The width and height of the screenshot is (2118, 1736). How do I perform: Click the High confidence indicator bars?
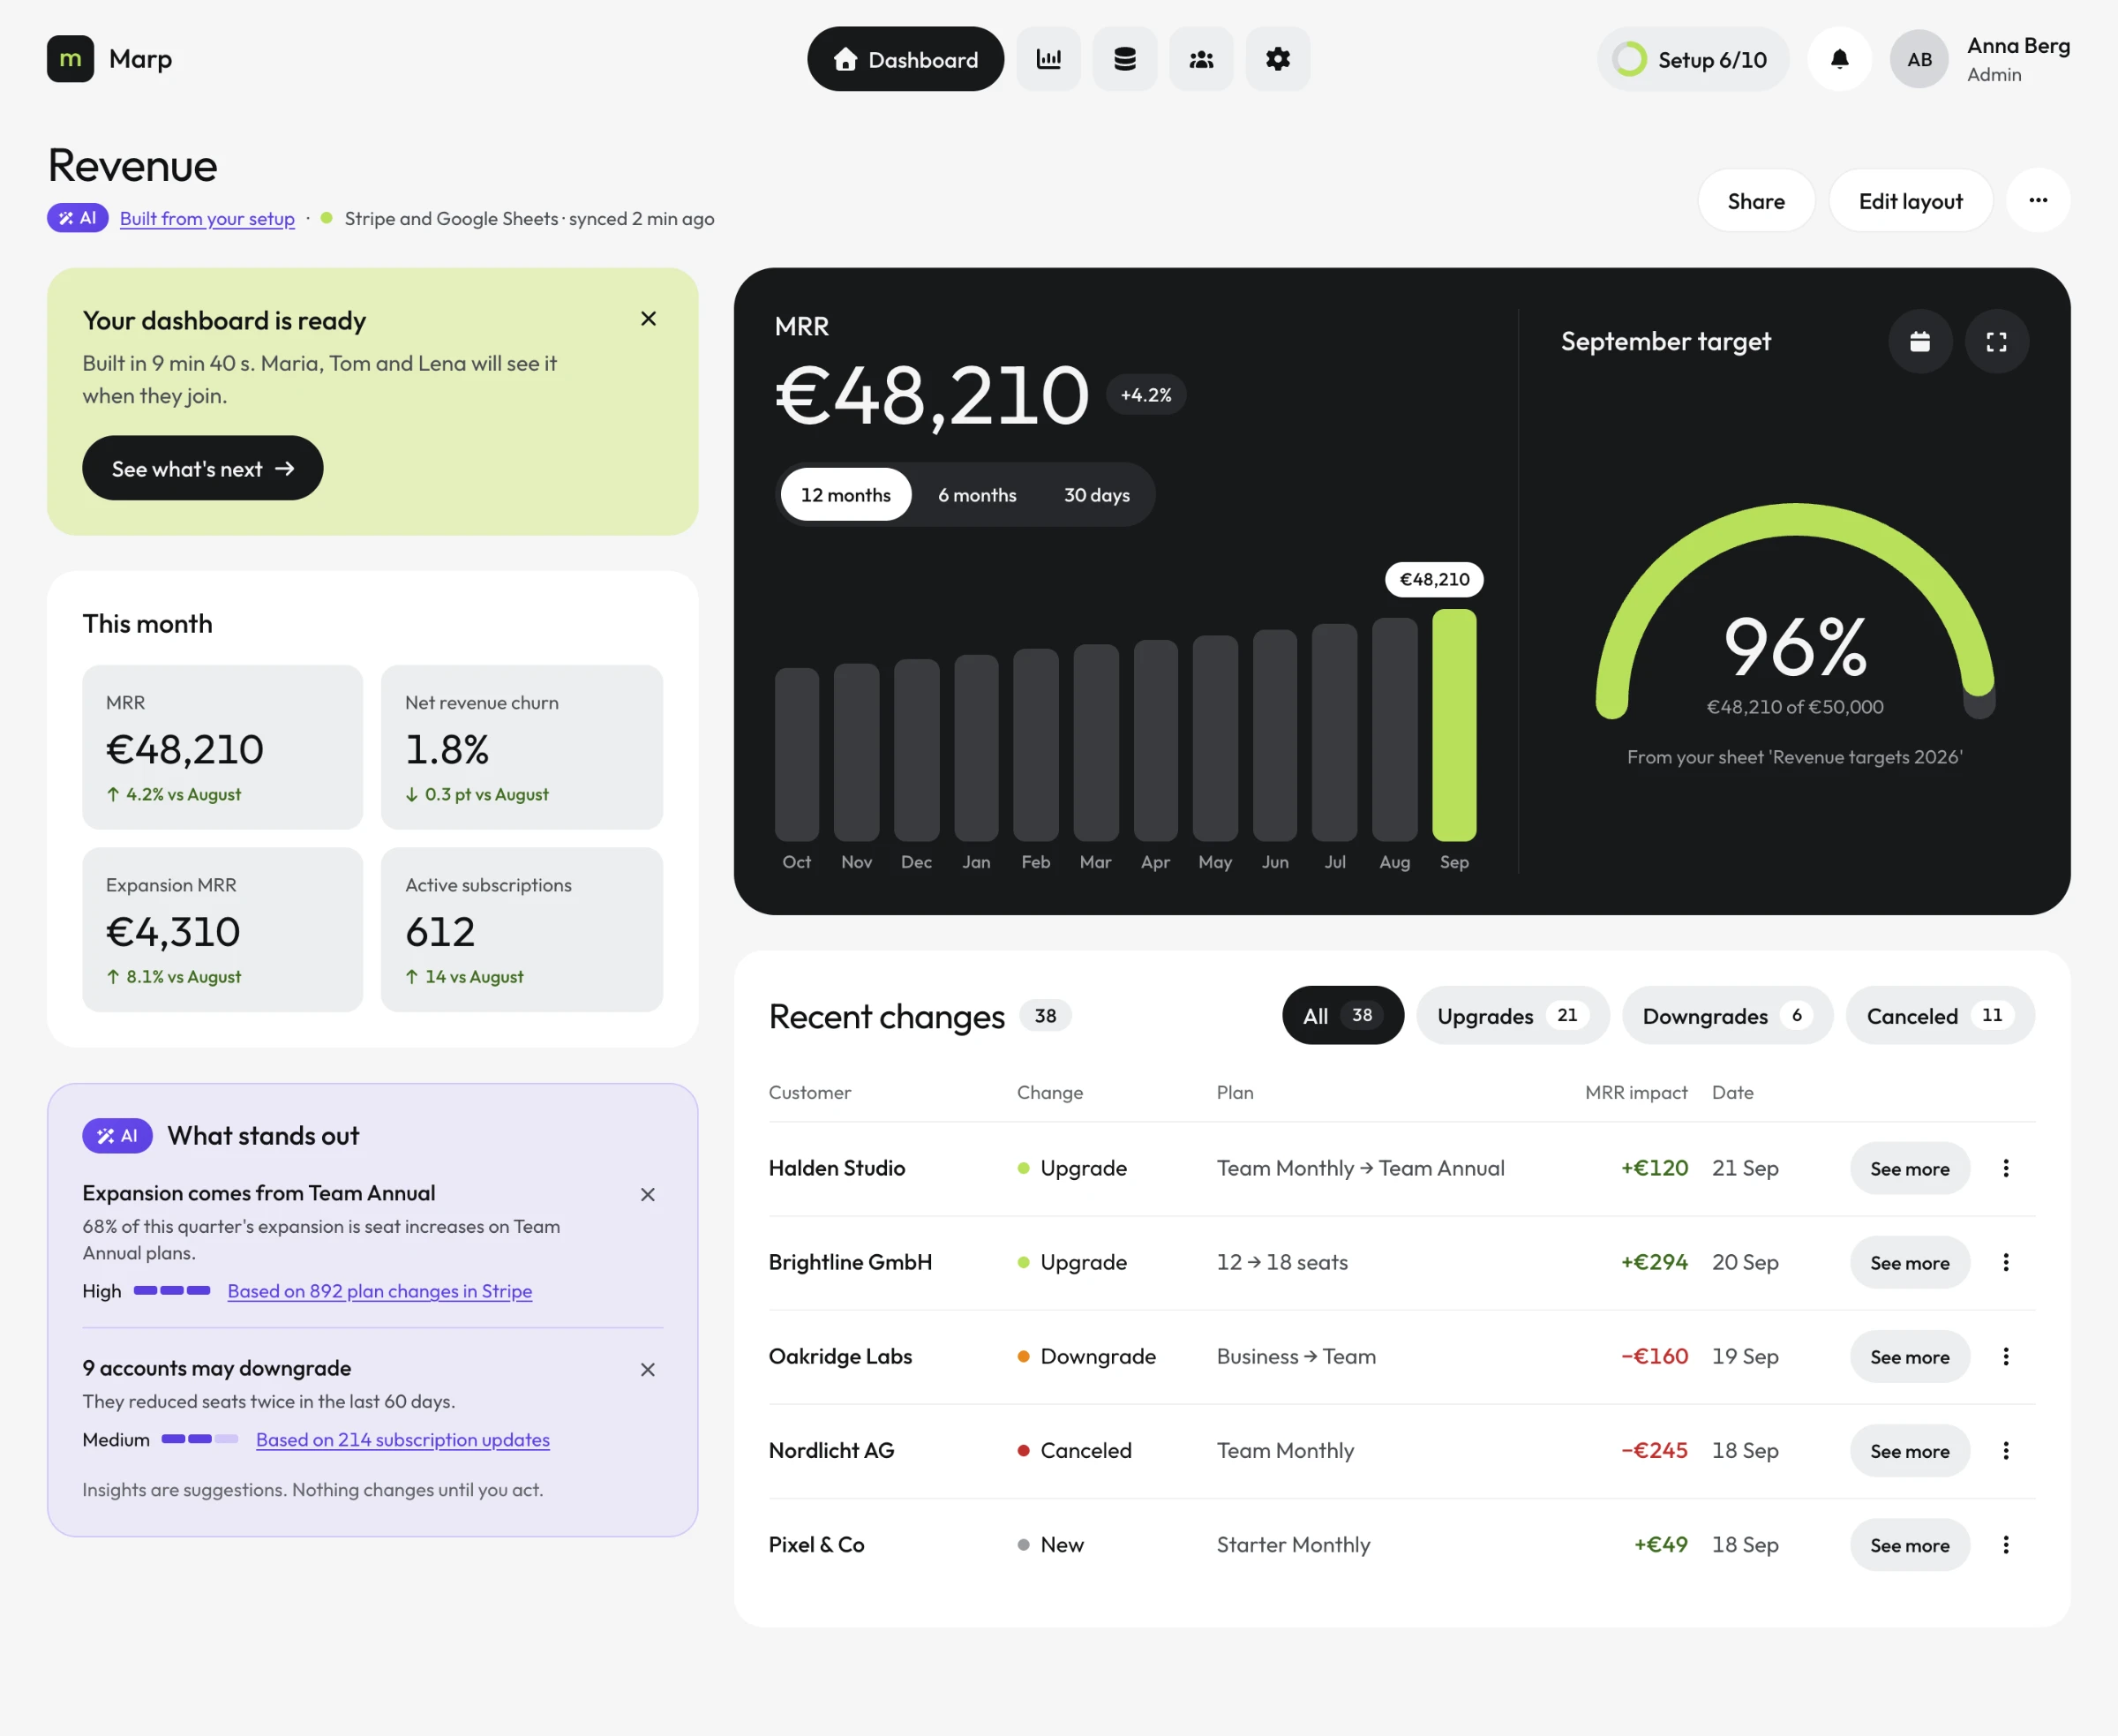pyautogui.click(x=172, y=1290)
